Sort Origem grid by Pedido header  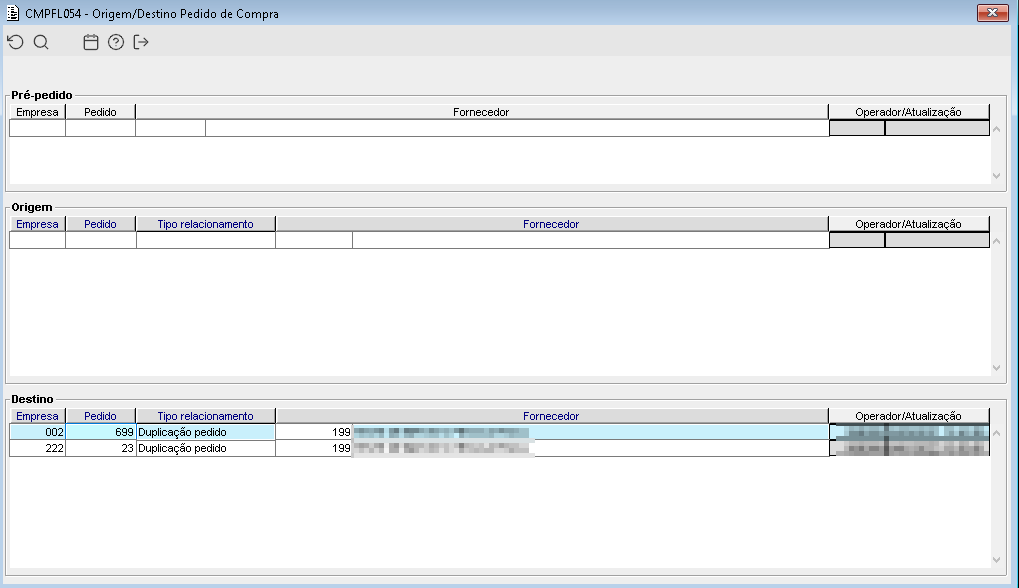click(x=100, y=224)
